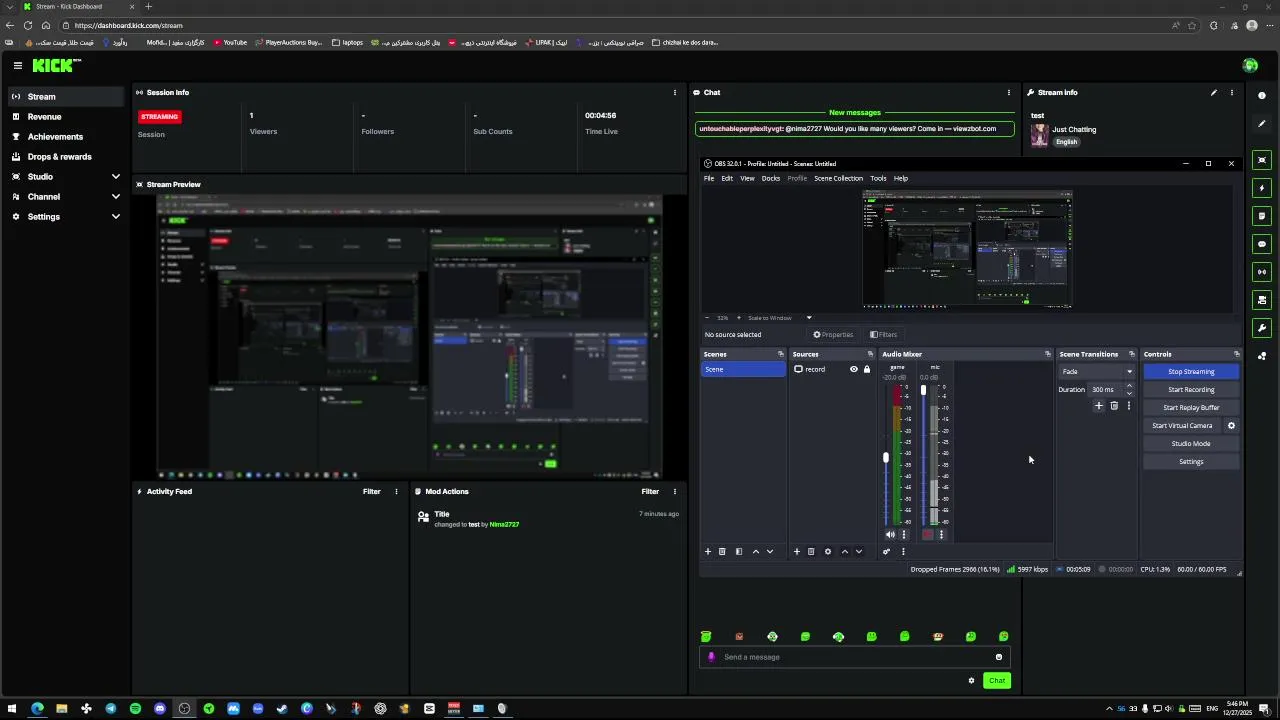The width and height of the screenshot is (1280, 720).
Task: Open Mod Actions options menu
Action: click(x=674, y=491)
